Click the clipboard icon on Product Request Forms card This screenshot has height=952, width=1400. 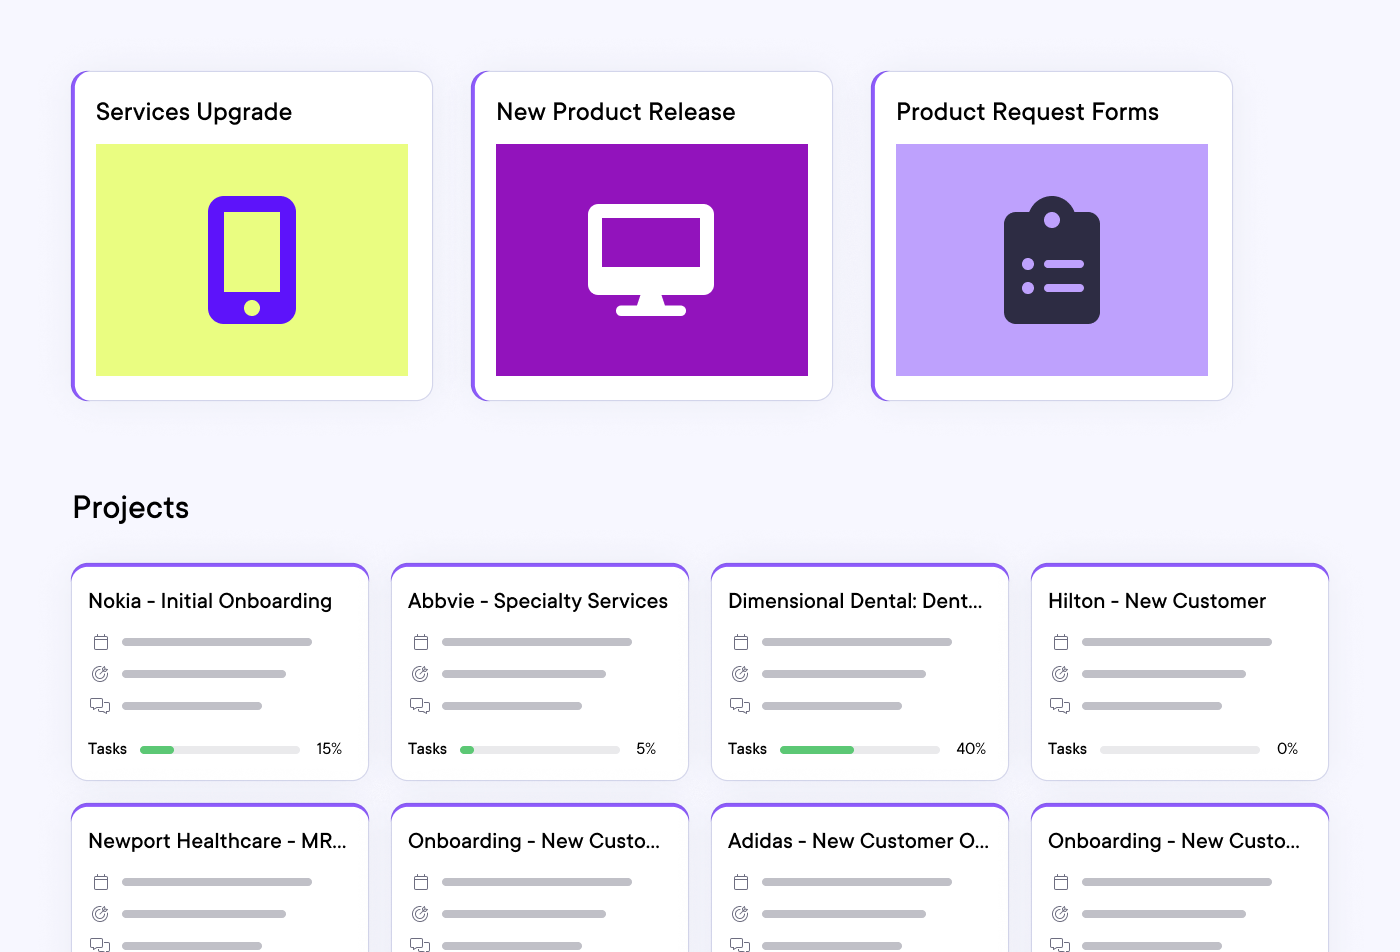pos(1051,260)
